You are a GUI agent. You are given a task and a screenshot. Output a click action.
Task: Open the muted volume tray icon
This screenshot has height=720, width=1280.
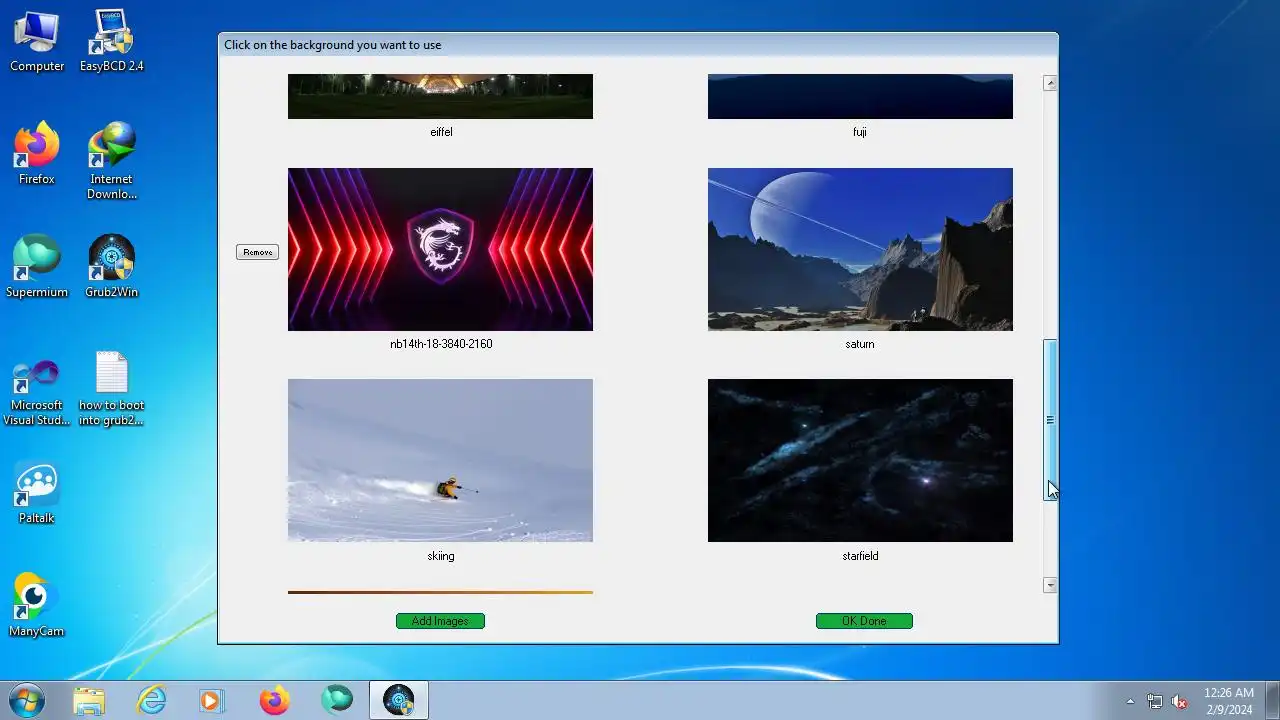[x=1180, y=701]
